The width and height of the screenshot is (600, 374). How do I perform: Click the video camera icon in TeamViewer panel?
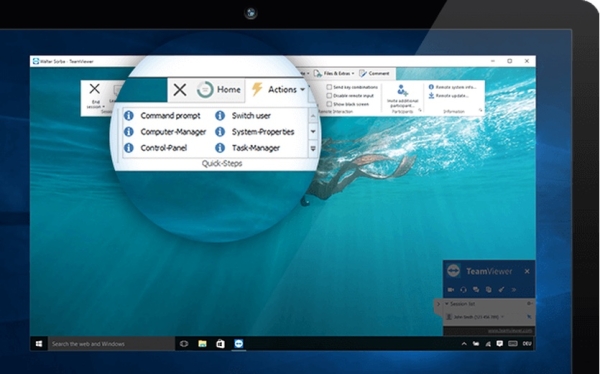pos(451,290)
